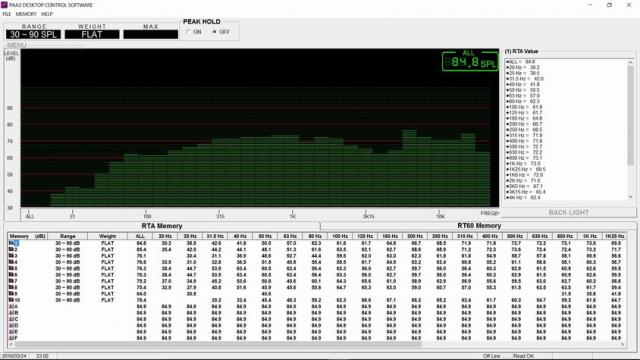Select the memory 7 row icon

pos(11,281)
